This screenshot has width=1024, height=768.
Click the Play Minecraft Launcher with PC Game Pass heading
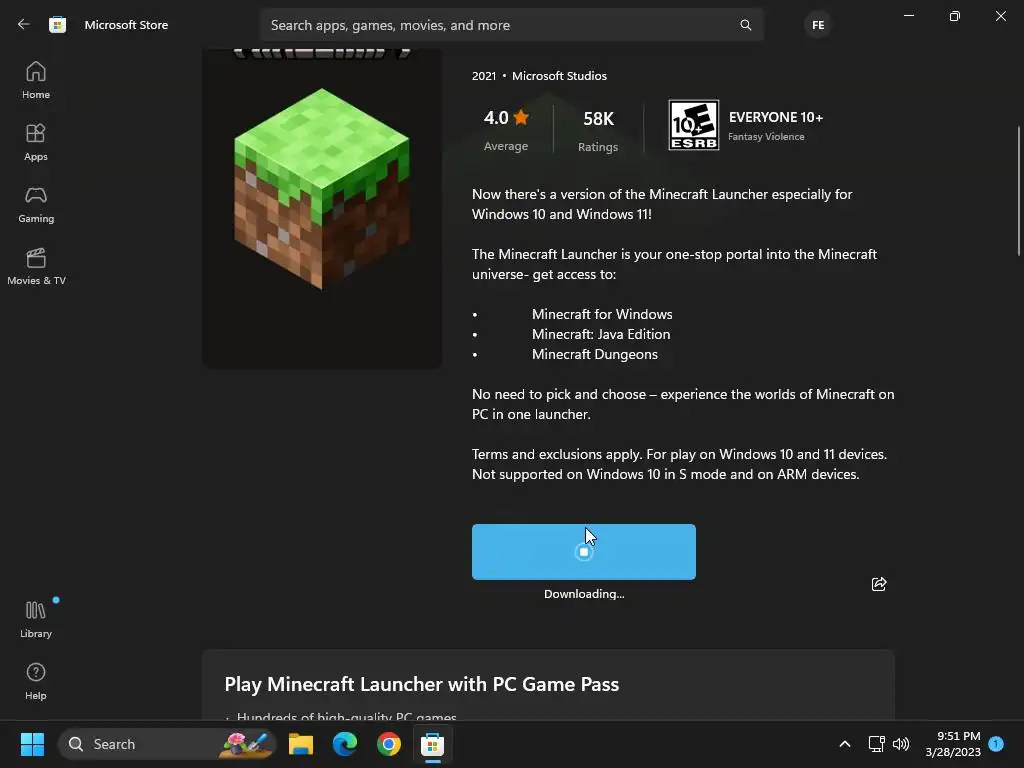pyautogui.click(x=422, y=684)
